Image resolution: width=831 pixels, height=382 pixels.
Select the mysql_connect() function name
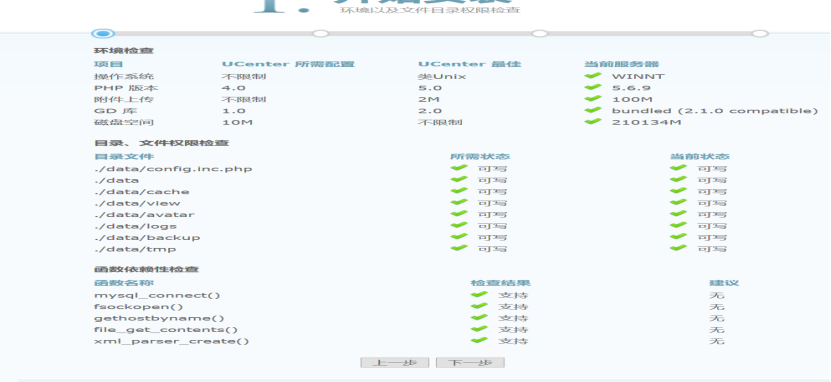click(157, 296)
